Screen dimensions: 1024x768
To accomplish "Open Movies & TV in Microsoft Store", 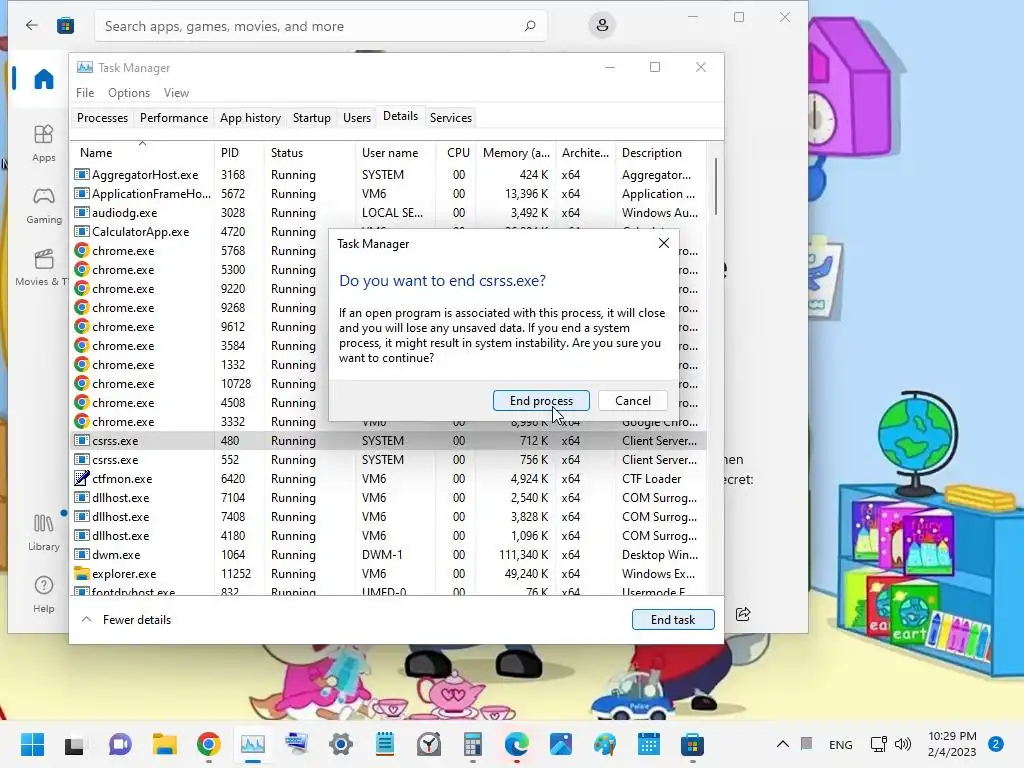I will [41, 267].
